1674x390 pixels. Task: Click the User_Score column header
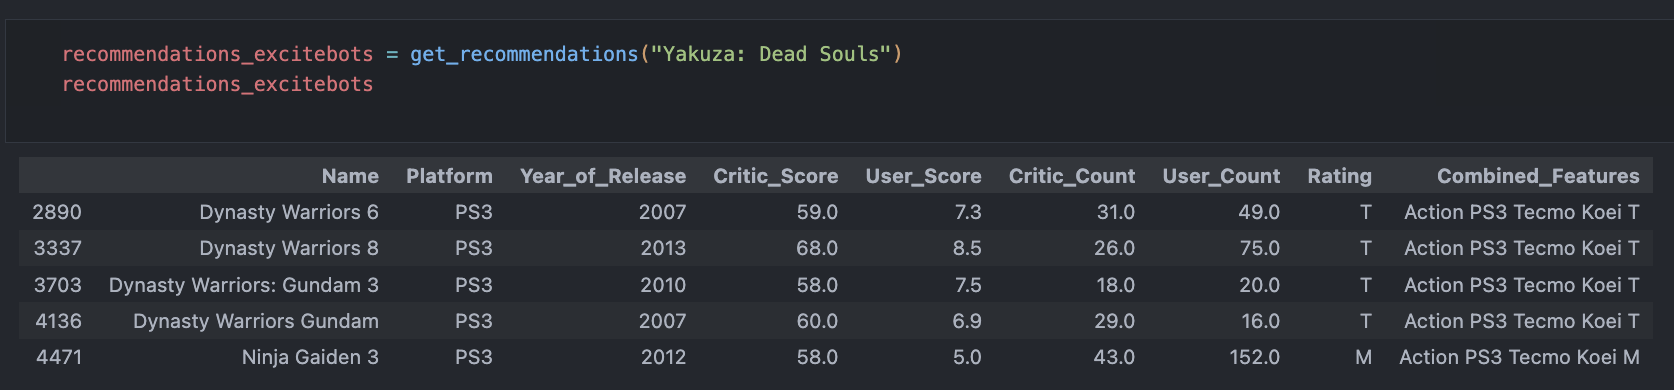point(923,176)
